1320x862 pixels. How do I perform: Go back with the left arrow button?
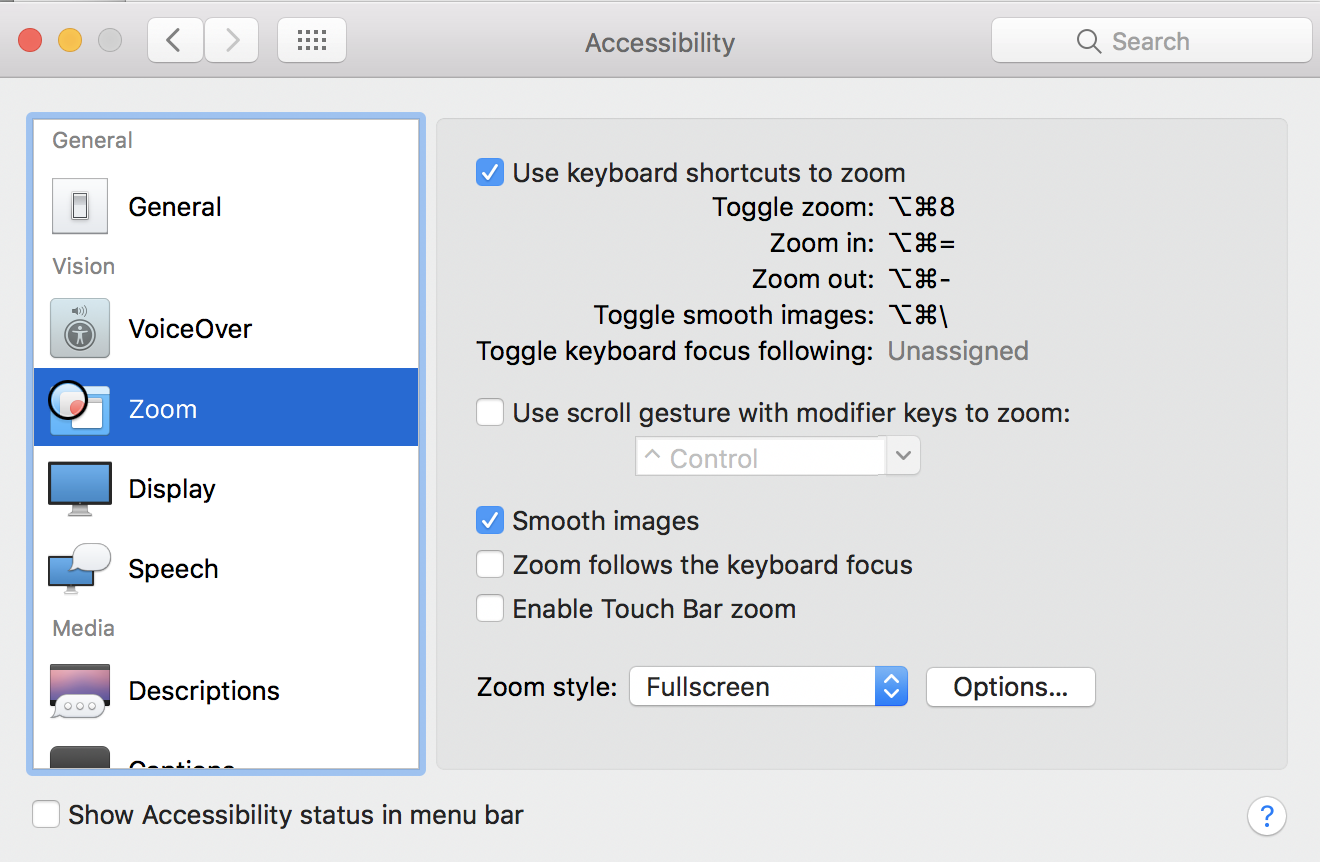(175, 41)
